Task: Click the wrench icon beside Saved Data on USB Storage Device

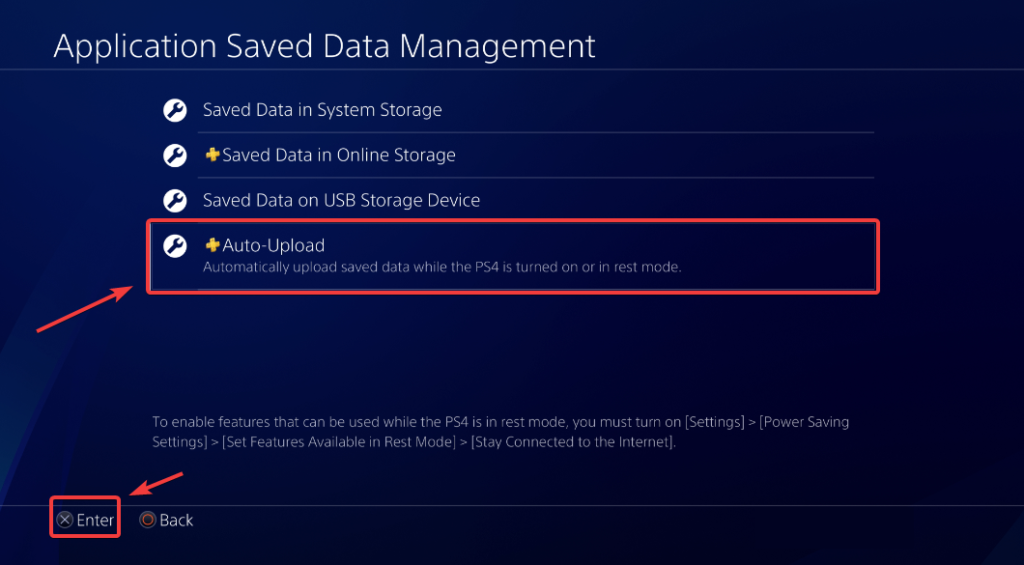Action: 175,201
